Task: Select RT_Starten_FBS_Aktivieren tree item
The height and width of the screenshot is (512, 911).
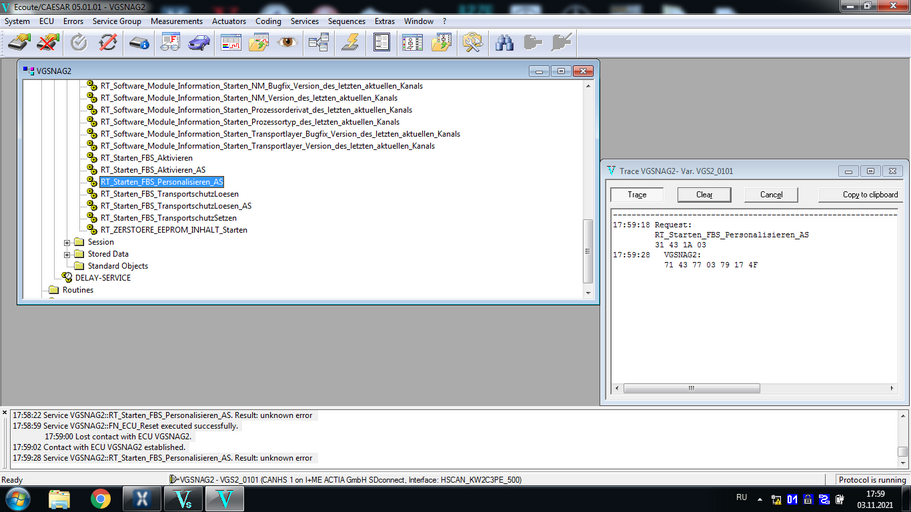Action: click(146, 158)
